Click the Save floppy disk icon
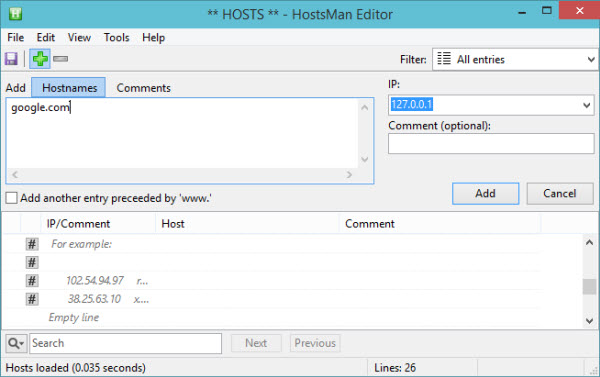600x377 pixels. coord(11,59)
